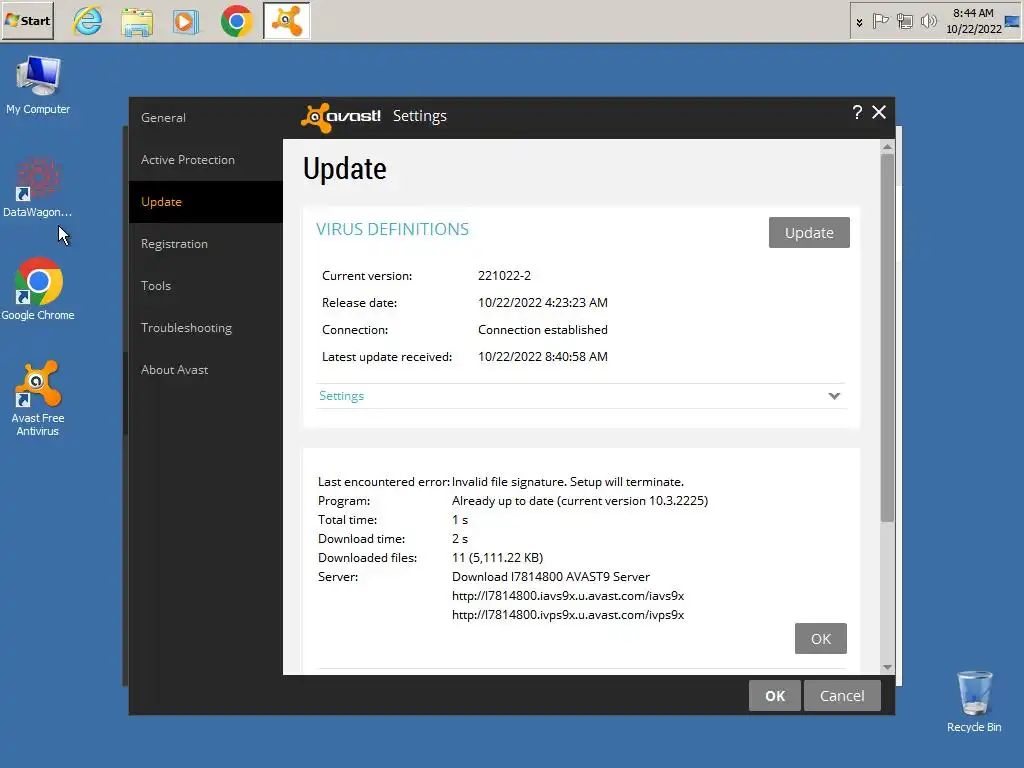Viewport: 1024px width, 768px height.
Task: Click OK button in update details panel
Action: point(821,639)
